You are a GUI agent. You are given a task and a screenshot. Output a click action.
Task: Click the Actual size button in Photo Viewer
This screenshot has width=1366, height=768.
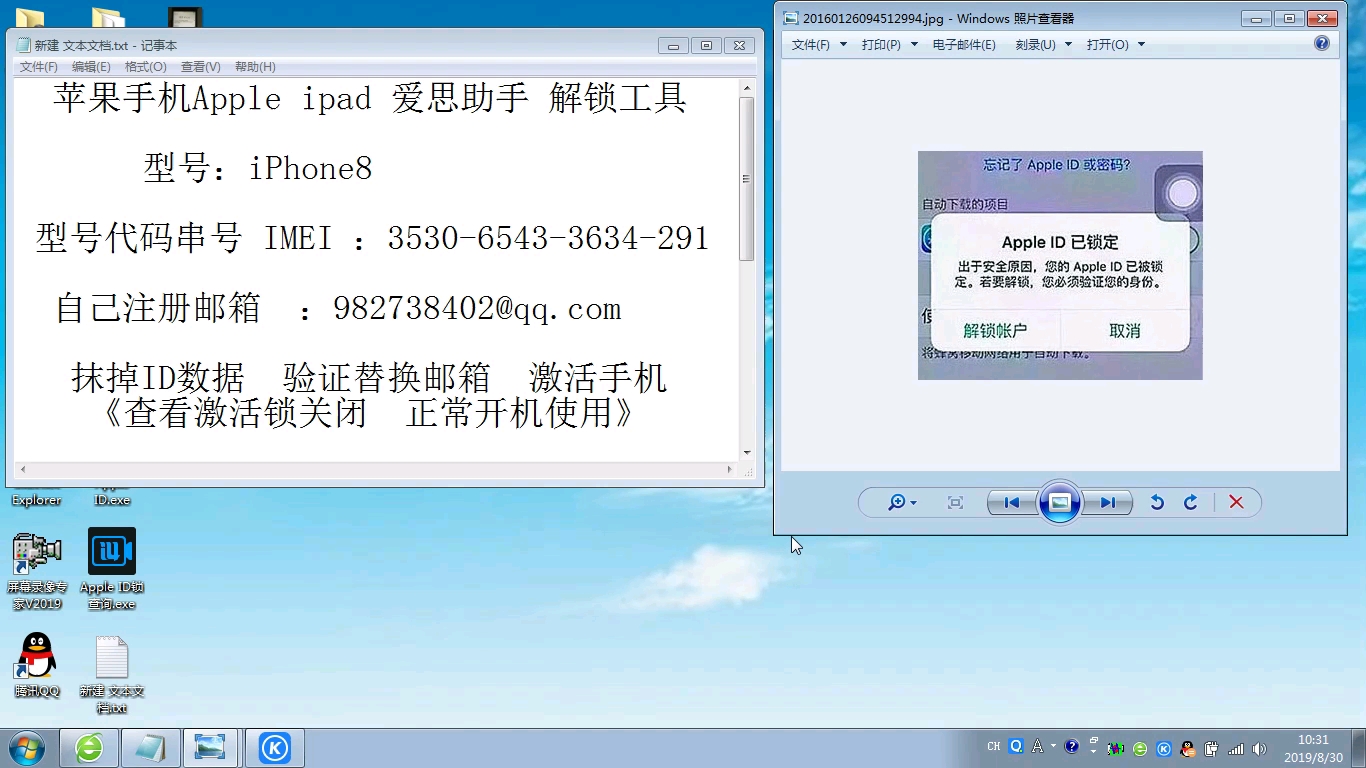[x=955, y=503]
